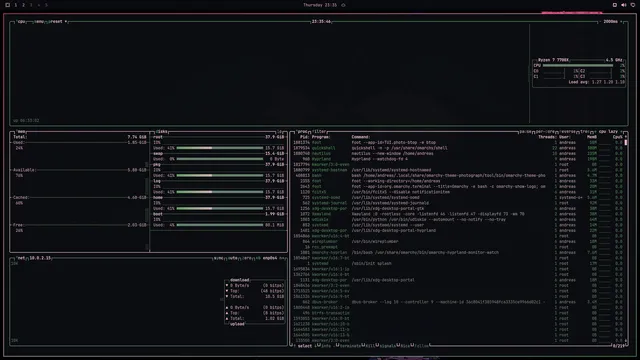Select the systemd-journald process row
Image resolution: width=640 pixels, height=360 pixels.
pyautogui.click(x=458, y=203)
